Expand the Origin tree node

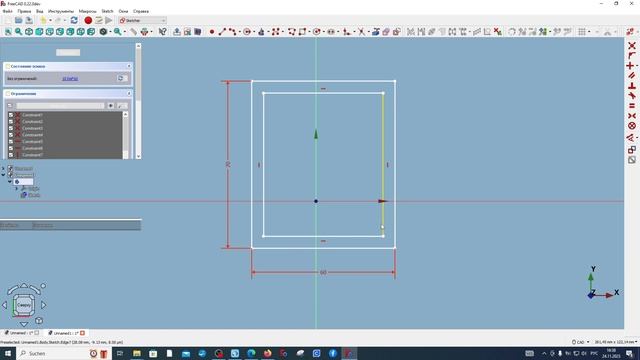[x=17, y=189]
